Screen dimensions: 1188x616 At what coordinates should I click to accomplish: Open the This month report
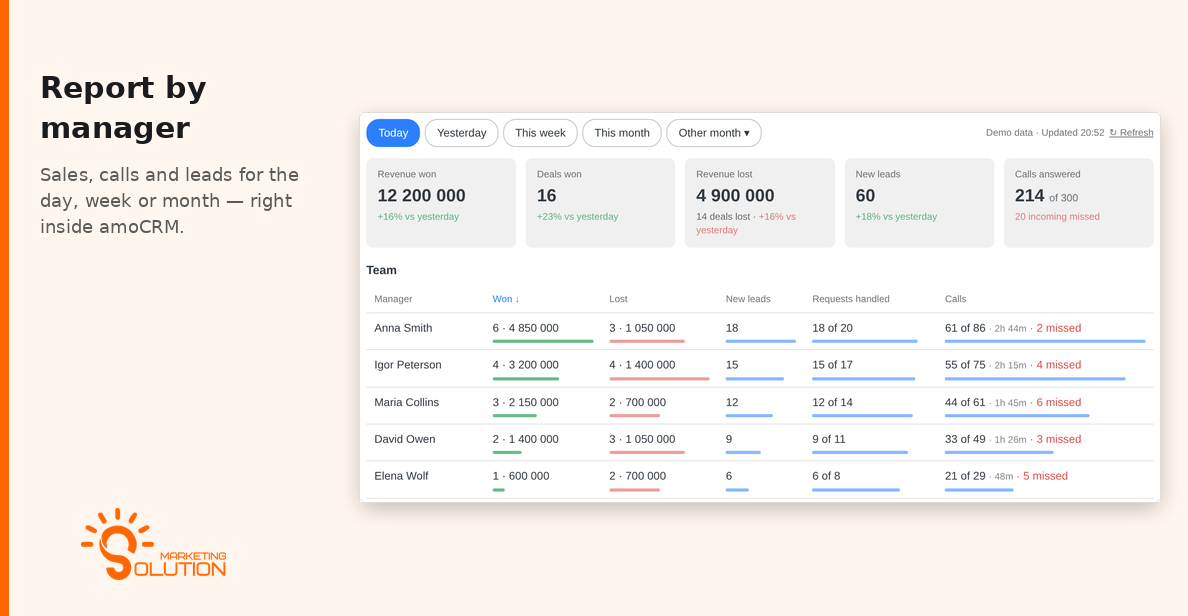[x=622, y=133]
